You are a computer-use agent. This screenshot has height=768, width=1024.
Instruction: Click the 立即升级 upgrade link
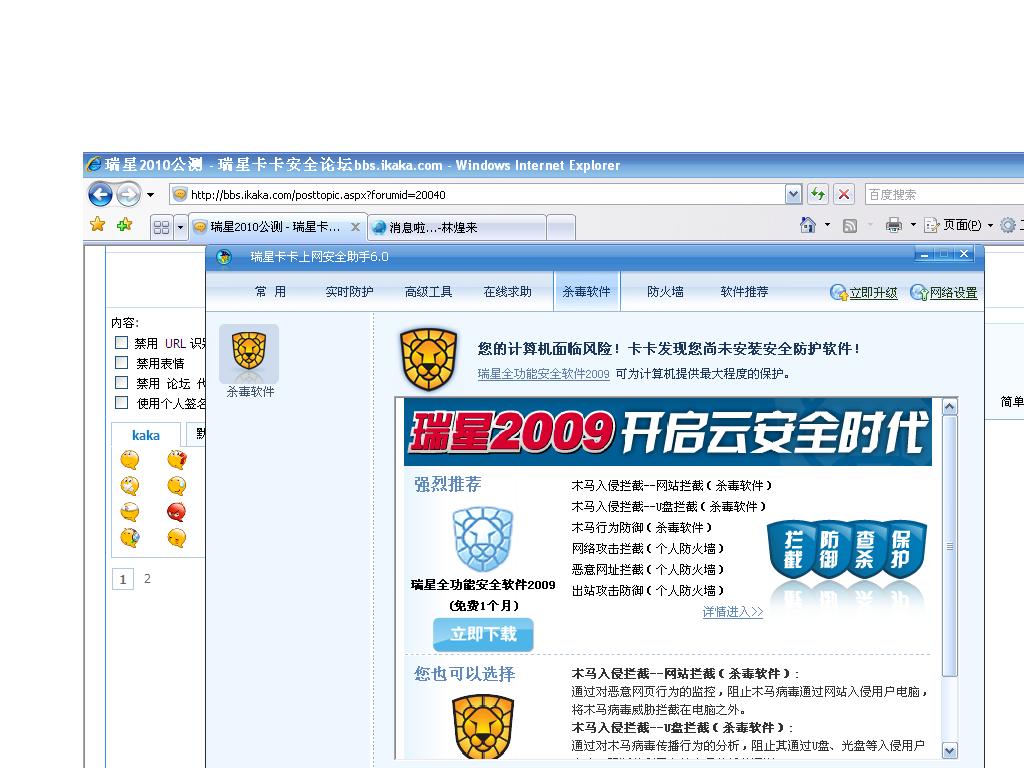click(x=864, y=293)
